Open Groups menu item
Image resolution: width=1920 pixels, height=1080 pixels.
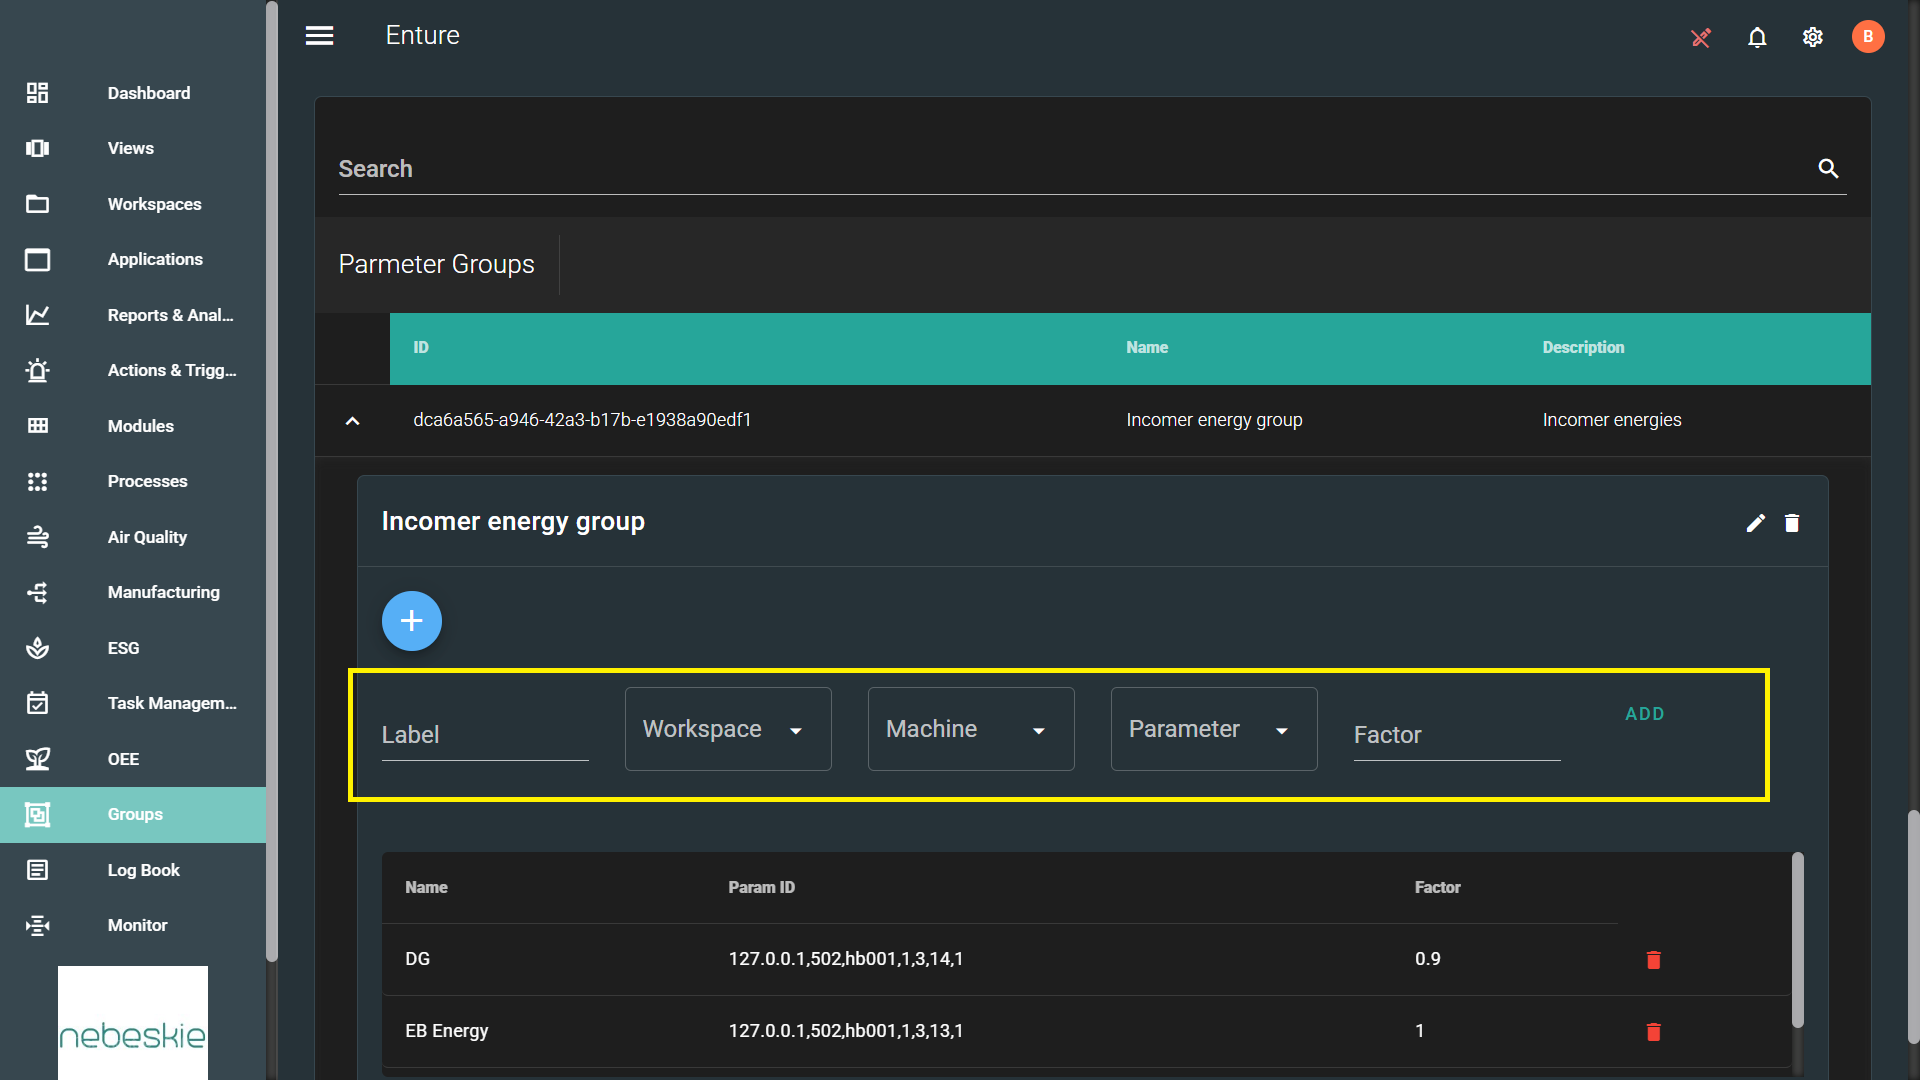(135, 814)
